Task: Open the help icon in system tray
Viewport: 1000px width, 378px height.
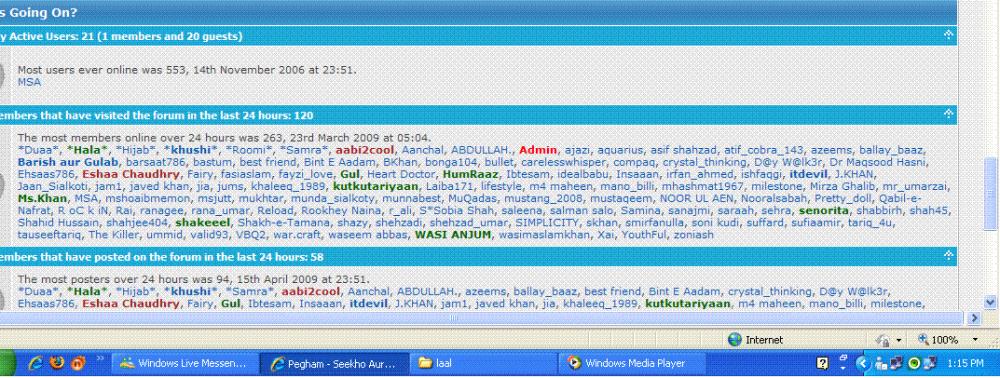Action: pos(822,363)
